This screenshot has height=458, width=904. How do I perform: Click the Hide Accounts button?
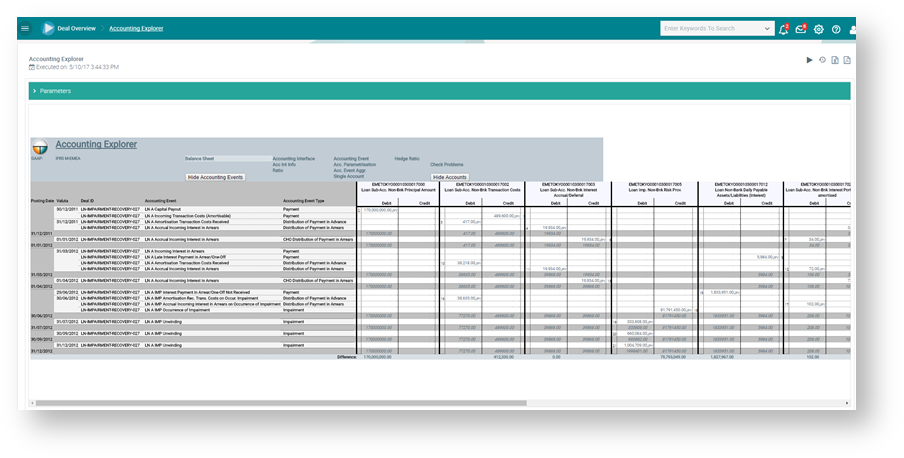tap(450, 177)
